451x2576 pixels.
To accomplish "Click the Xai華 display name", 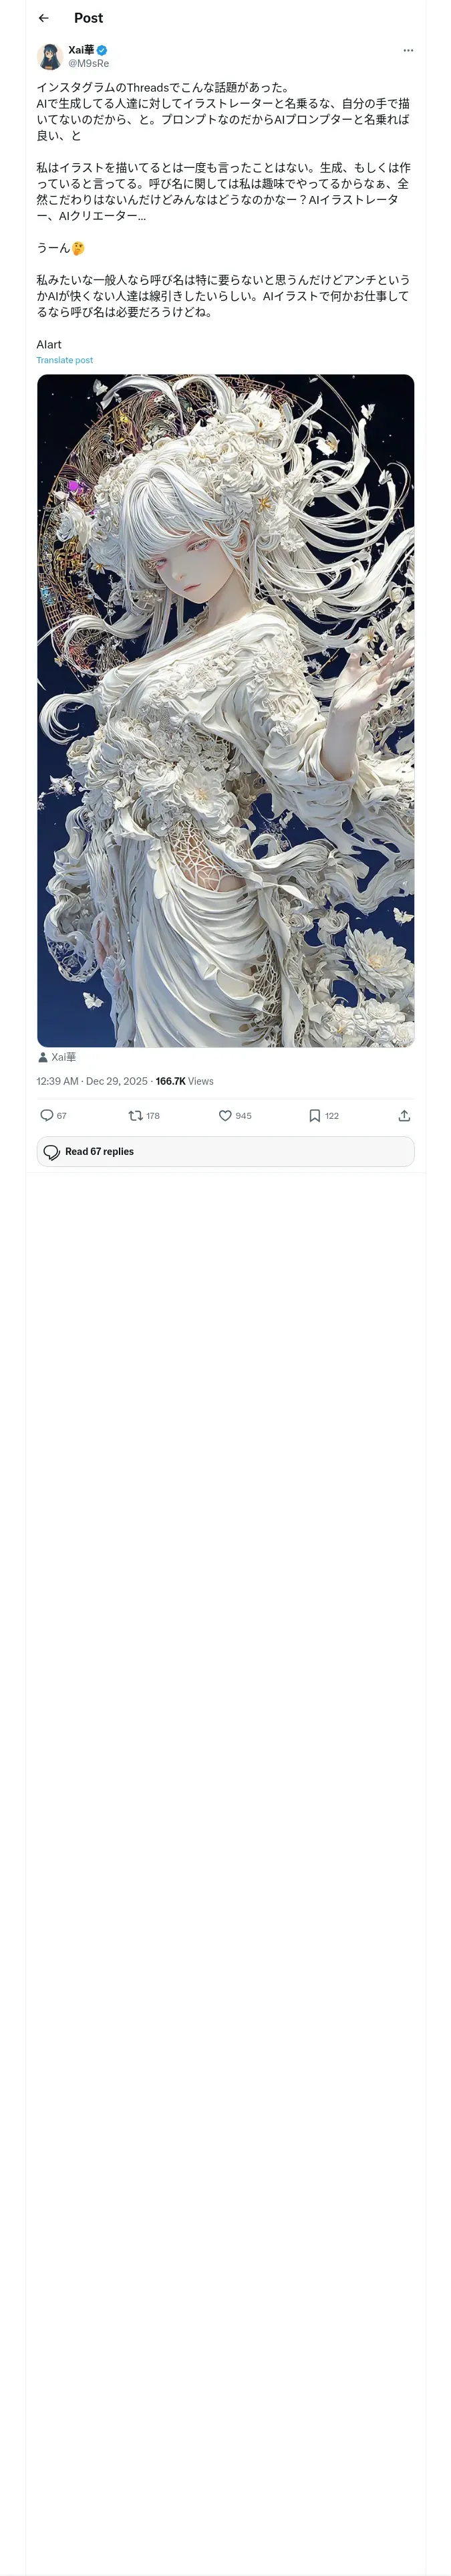I will pyautogui.click(x=81, y=50).
